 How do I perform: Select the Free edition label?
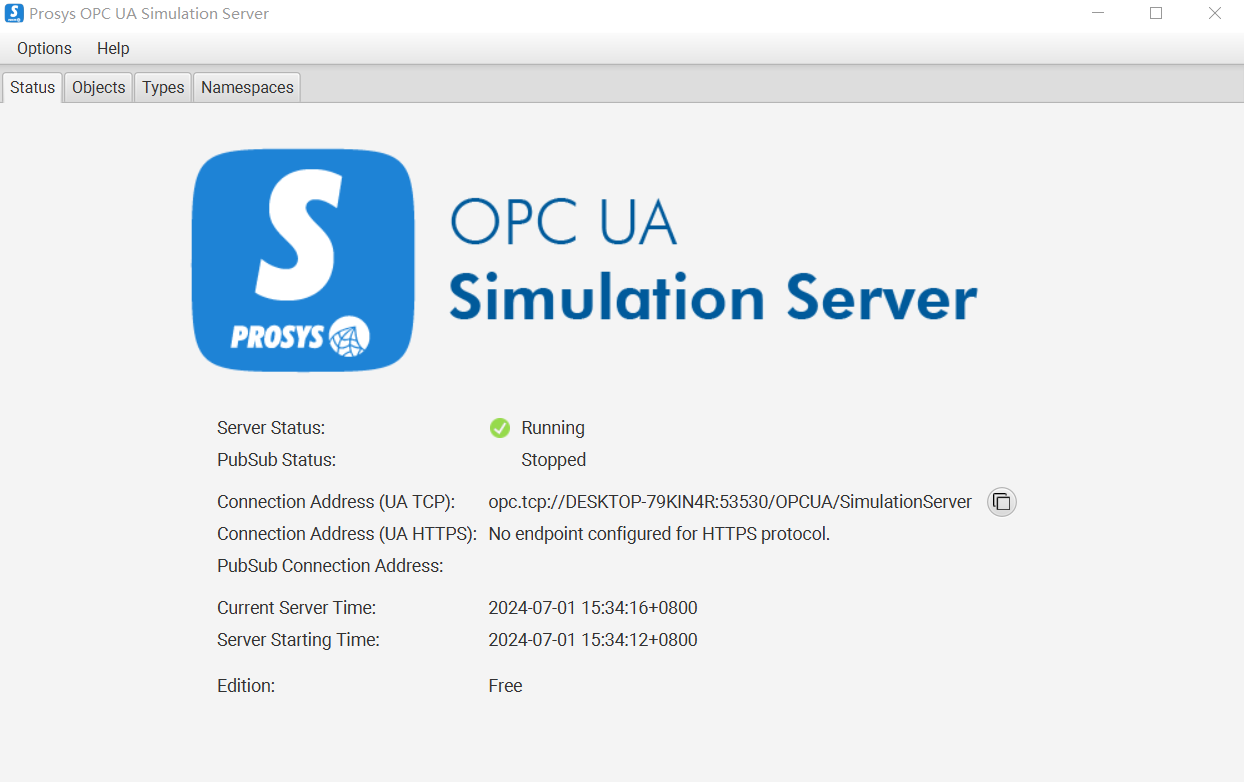[x=505, y=685]
